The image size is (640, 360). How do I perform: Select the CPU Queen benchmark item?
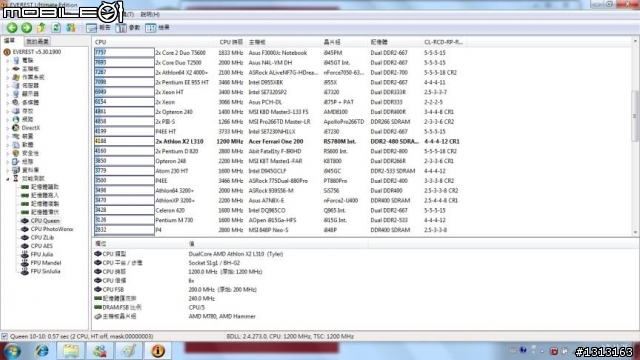[x=45, y=221]
